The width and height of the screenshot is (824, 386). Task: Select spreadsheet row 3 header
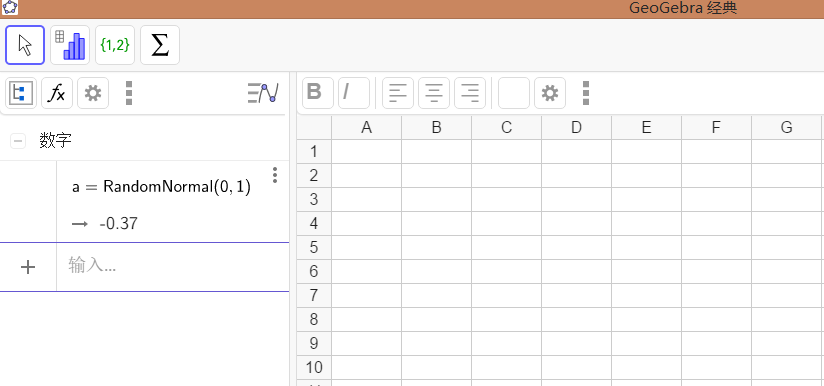pos(314,200)
